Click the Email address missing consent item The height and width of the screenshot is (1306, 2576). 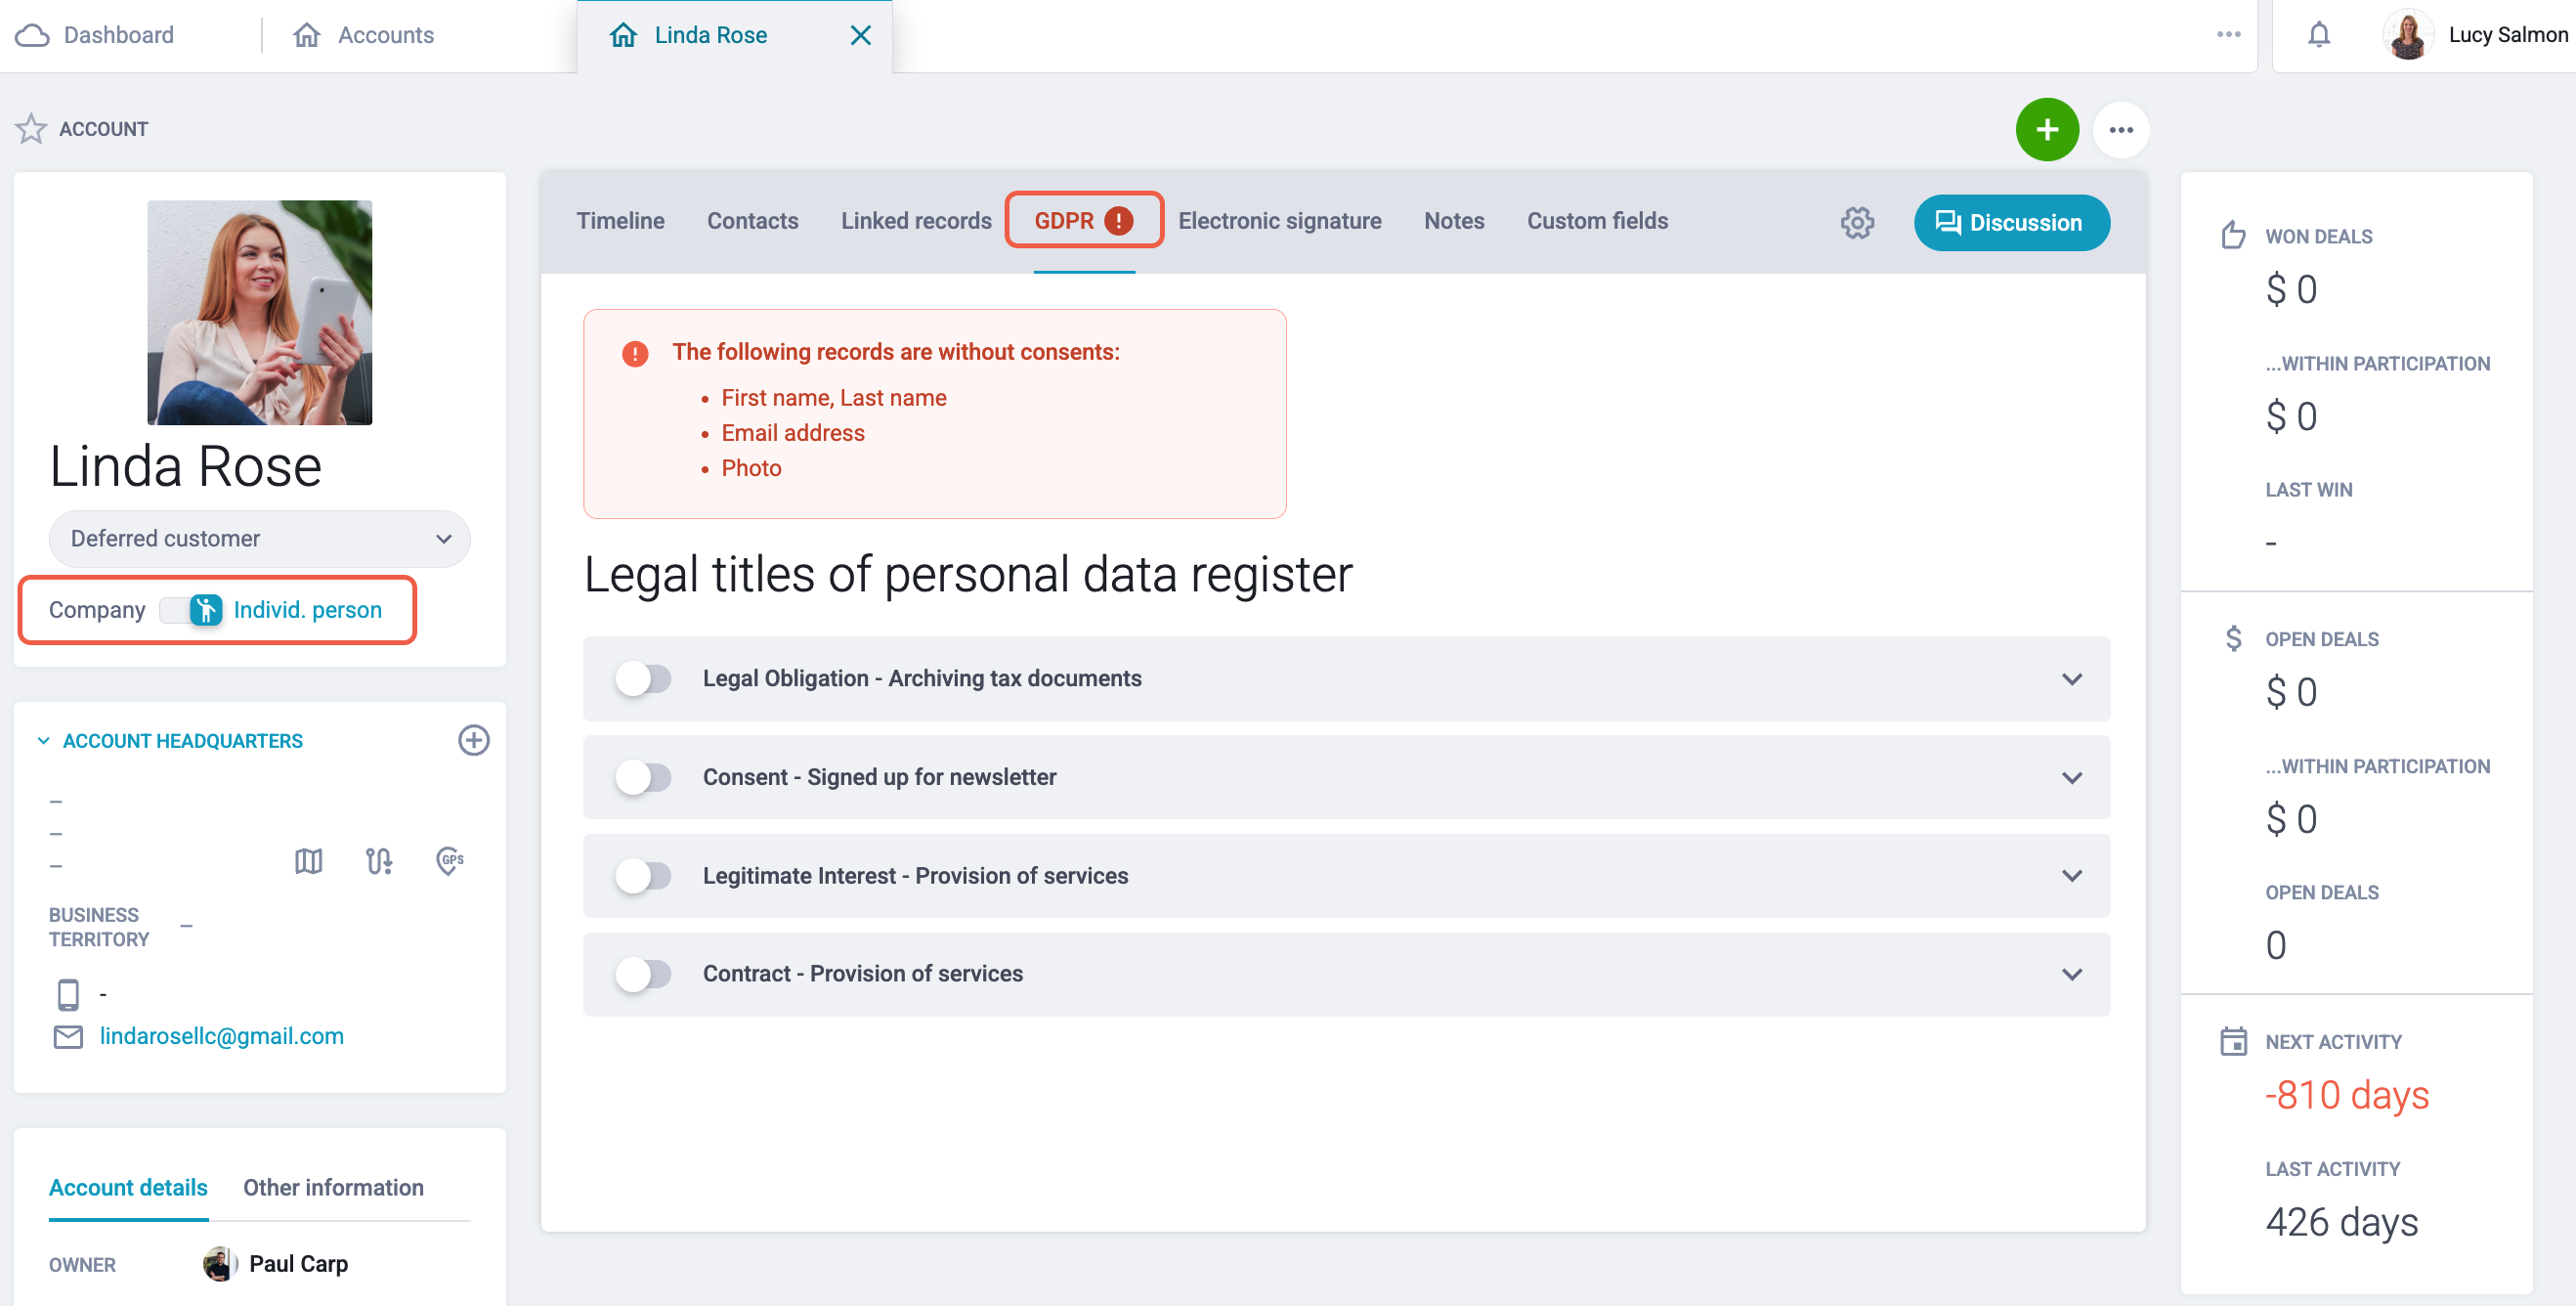[792, 433]
